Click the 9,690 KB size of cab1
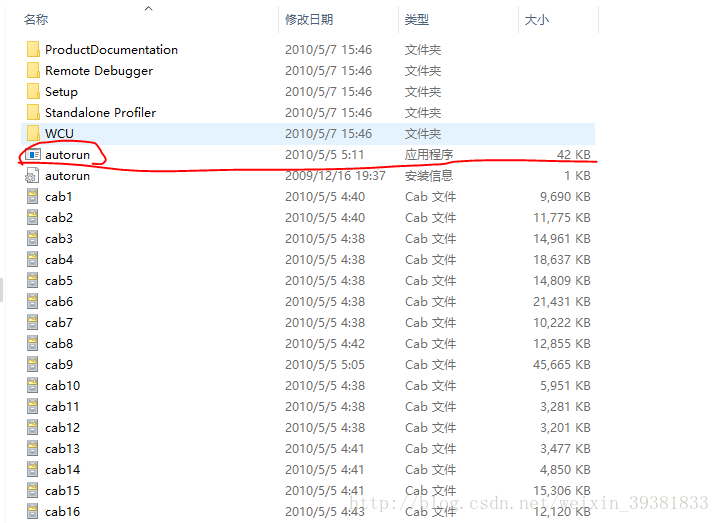This screenshot has width=720, height=523. [x=565, y=197]
